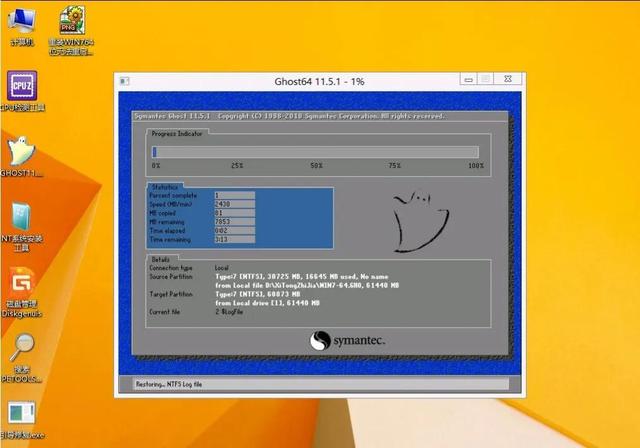
Task: Close the Ghost64 11.5.1 window
Action: pyautogui.click(x=508, y=79)
